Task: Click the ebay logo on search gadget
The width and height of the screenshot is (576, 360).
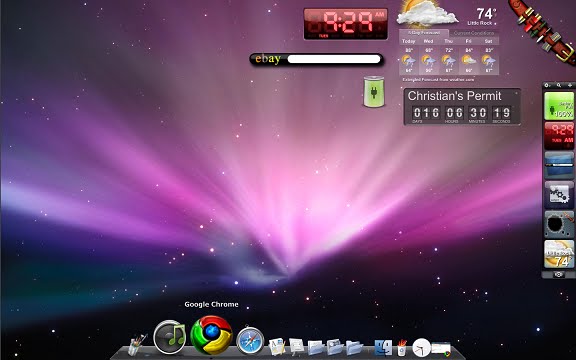Action: (x=268, y=59)
